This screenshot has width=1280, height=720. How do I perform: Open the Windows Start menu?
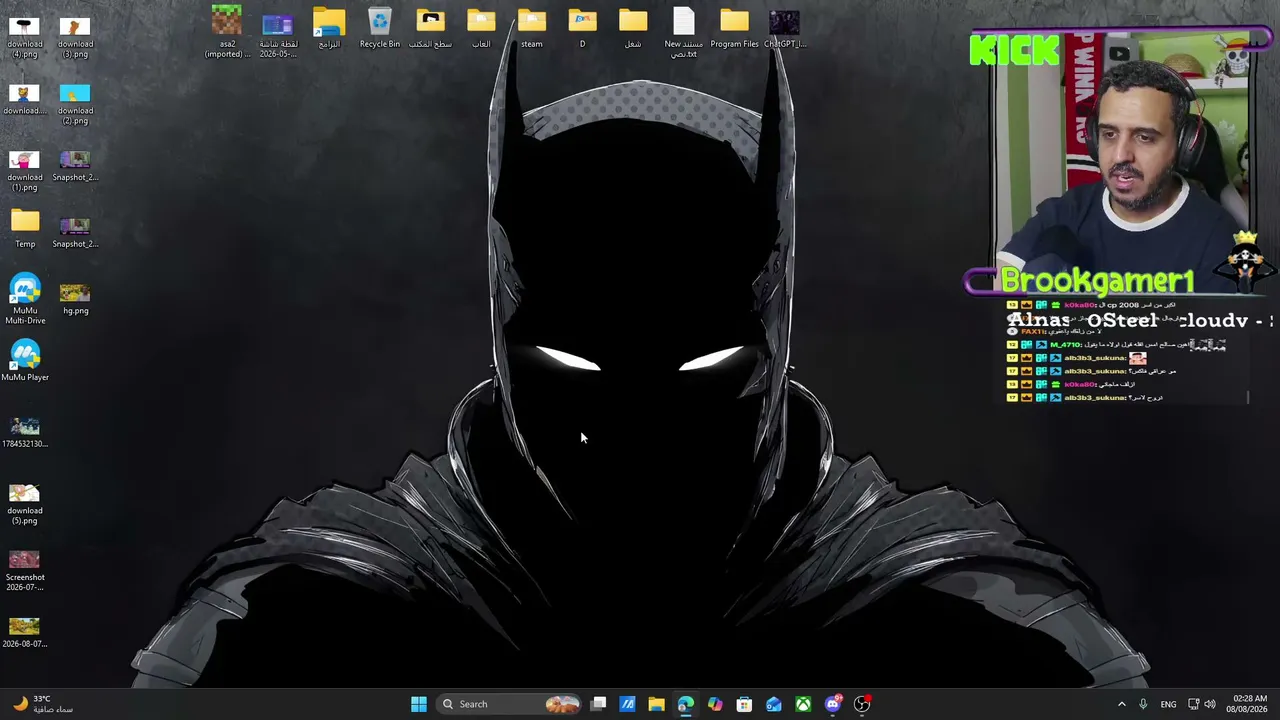(x=419, y=704)
